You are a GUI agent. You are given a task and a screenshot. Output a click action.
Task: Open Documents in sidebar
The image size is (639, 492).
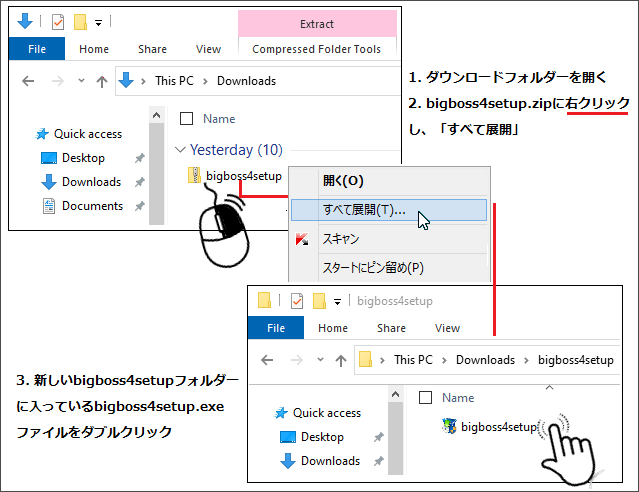(x=92, y=206)
